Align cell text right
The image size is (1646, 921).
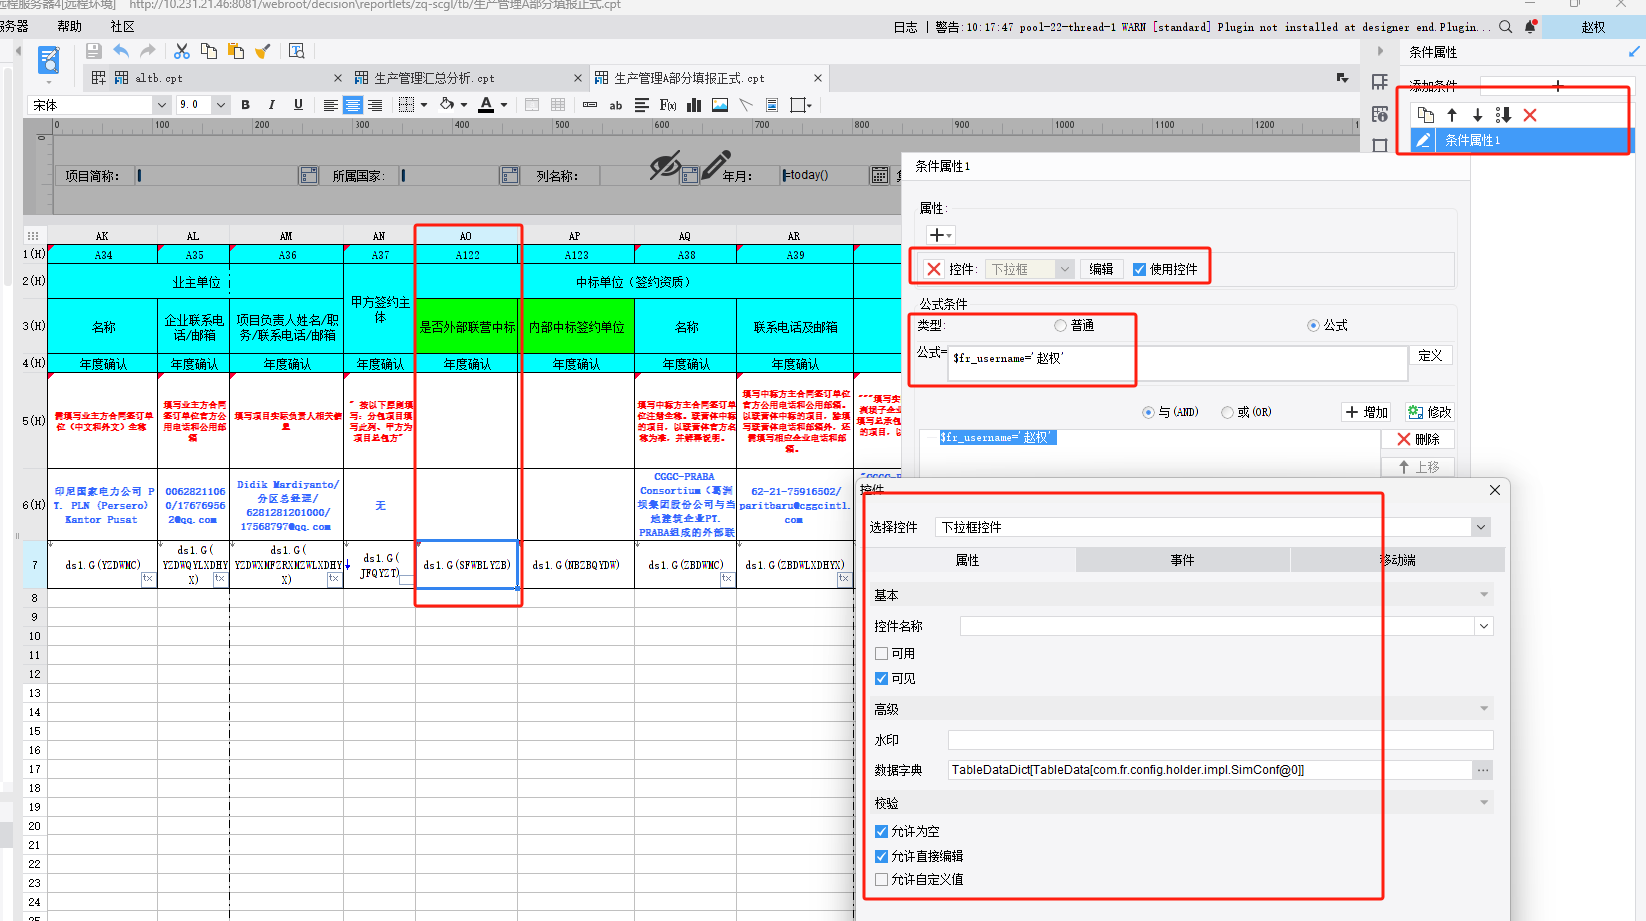pyautogui.click(x=375, y=105)
